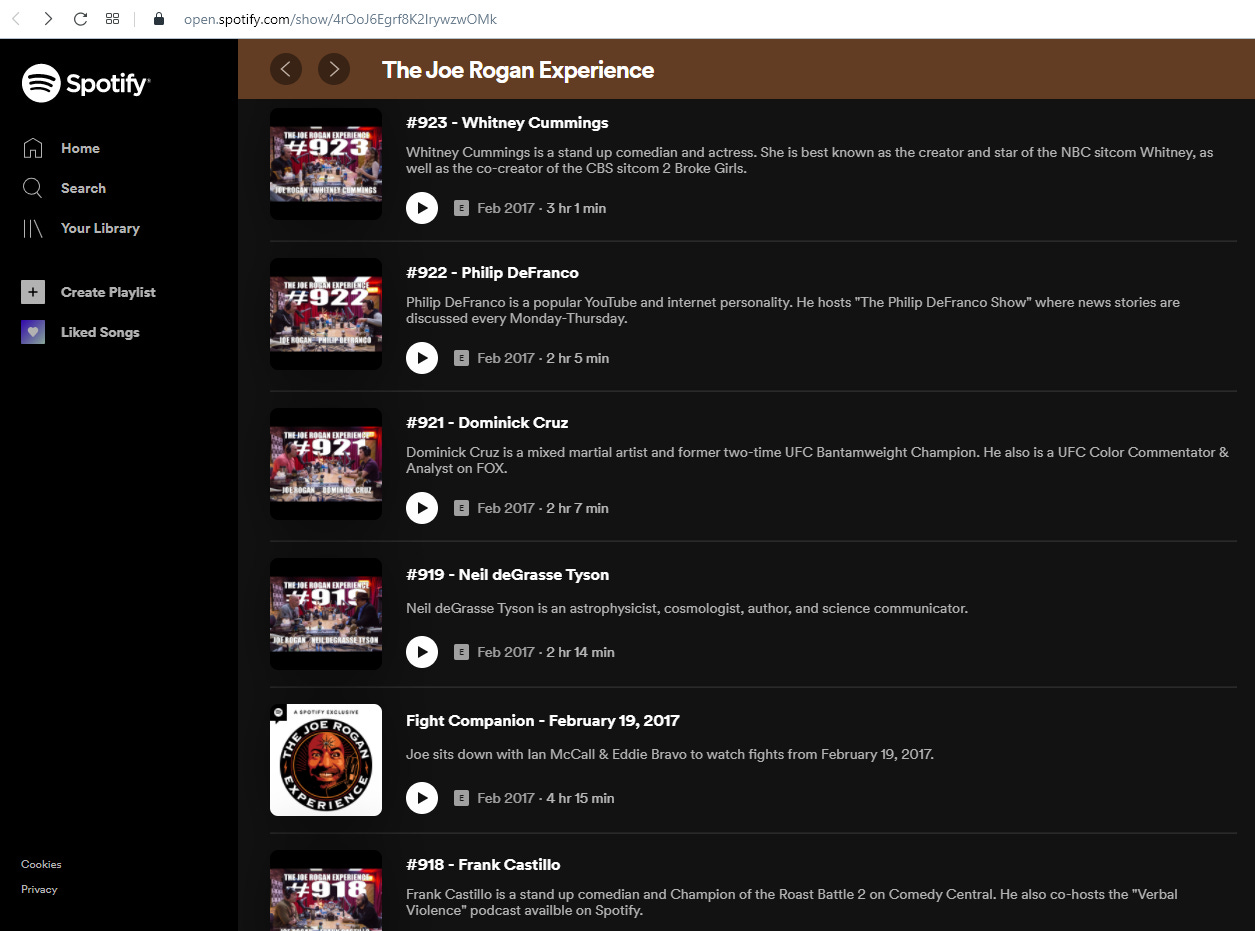
Task: Reload the page with browser refresh
Action: [x=81, y=19]
